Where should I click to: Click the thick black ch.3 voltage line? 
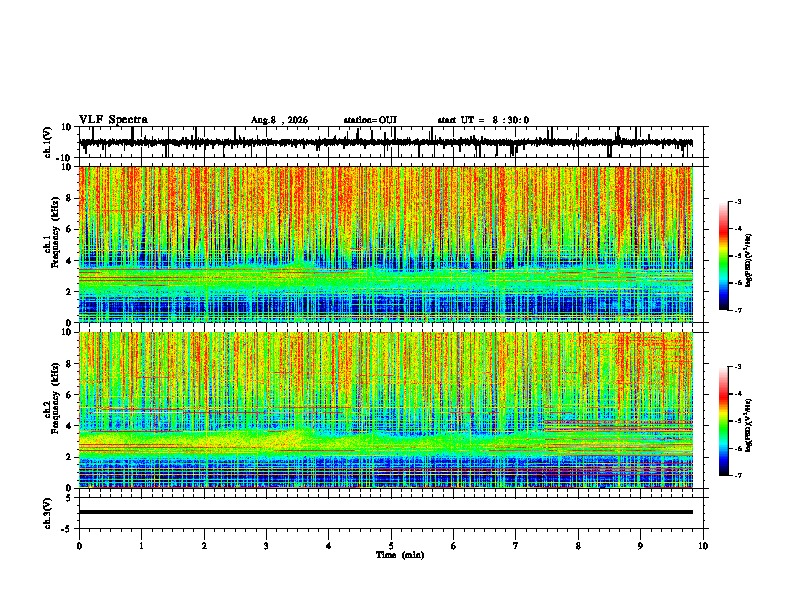(386, 512)
